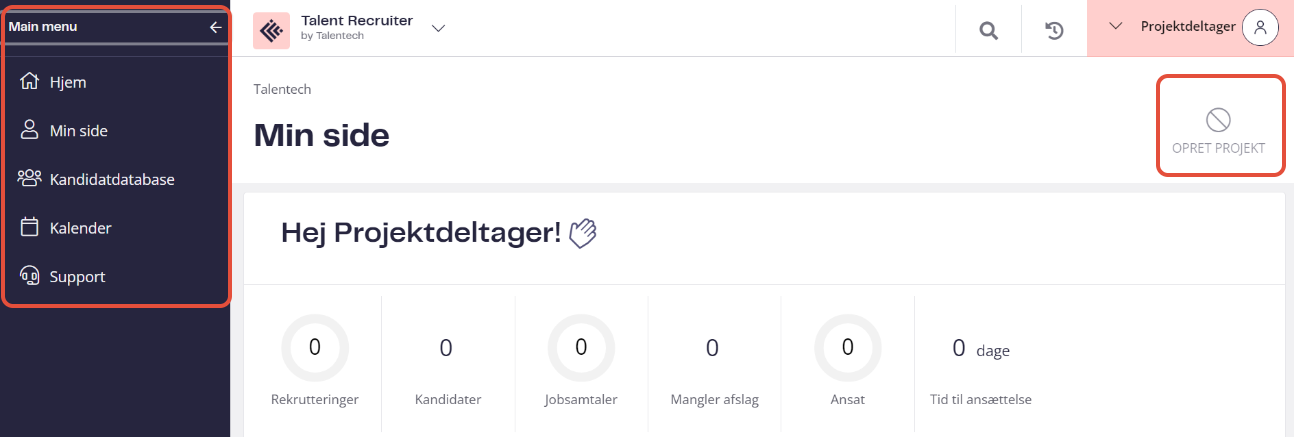1294x437 pixels.
Task: Click the Support headset icon
Action: (30, 276)
